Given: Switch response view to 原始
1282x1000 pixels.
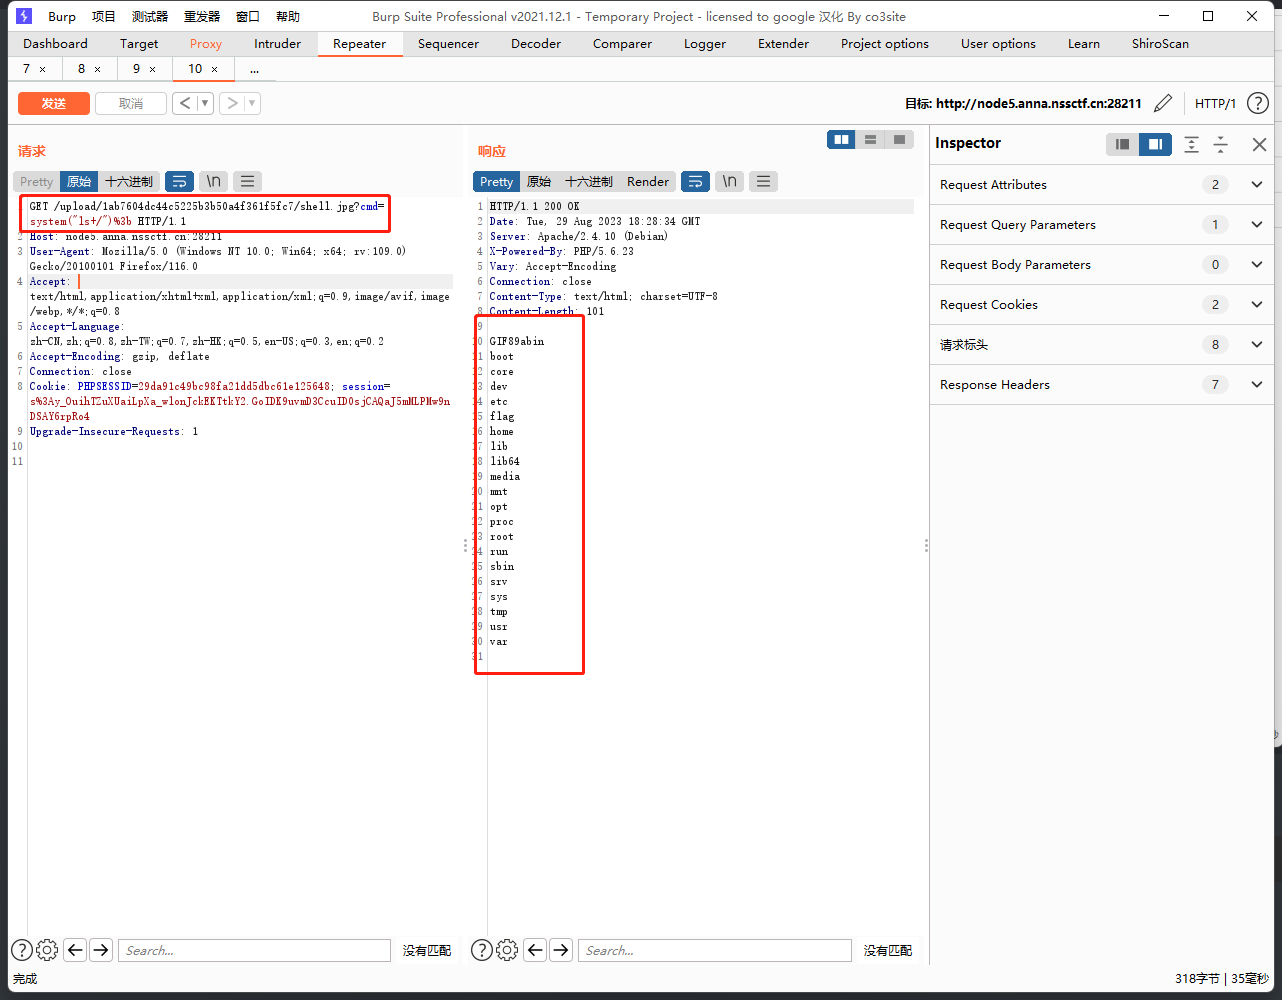Looking at the screenshot, I should tap(539, 181).
